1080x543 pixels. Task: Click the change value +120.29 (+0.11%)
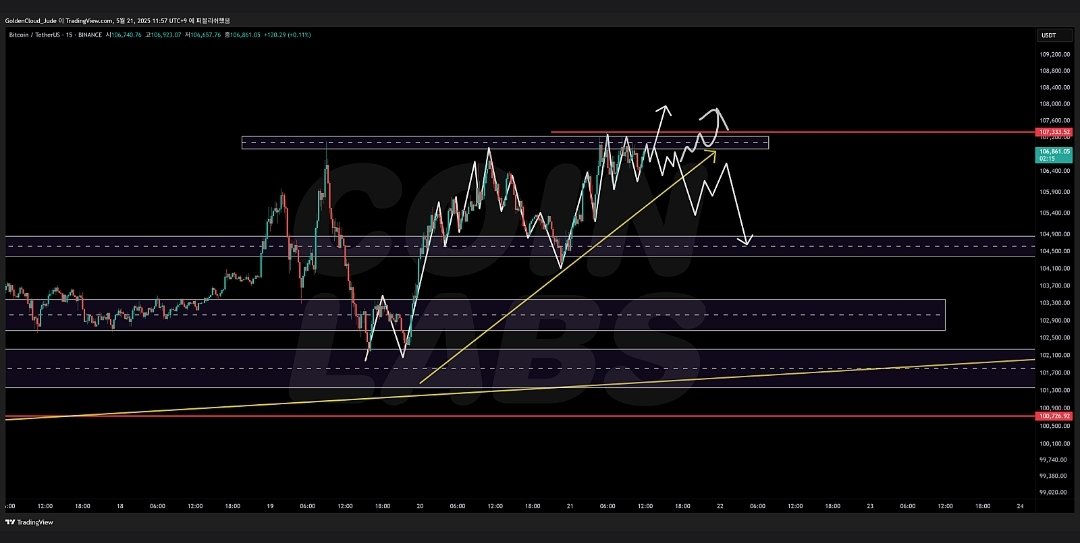pos(288,34)
